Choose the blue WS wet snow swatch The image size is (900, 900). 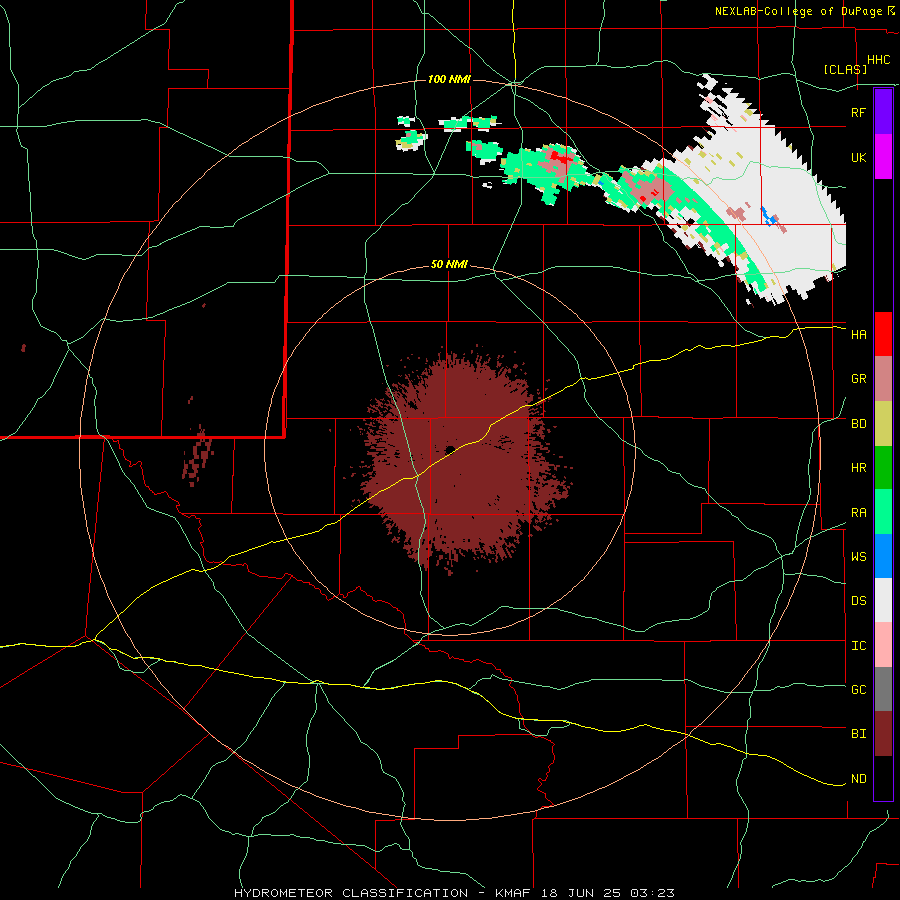coord(883,556)
